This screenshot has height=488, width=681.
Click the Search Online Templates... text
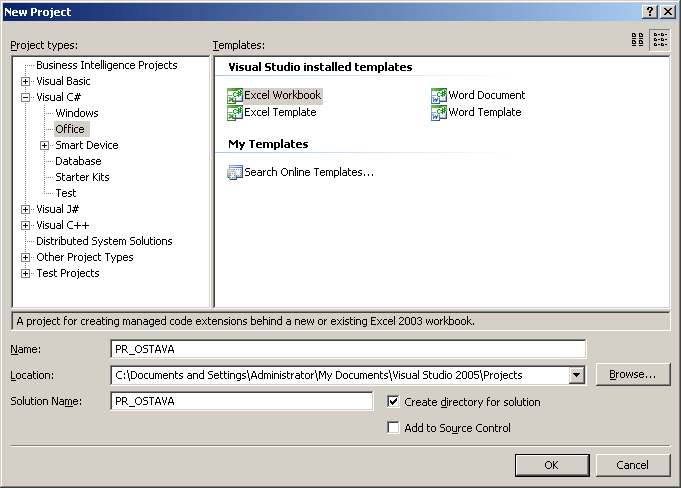tap(309, 172)
